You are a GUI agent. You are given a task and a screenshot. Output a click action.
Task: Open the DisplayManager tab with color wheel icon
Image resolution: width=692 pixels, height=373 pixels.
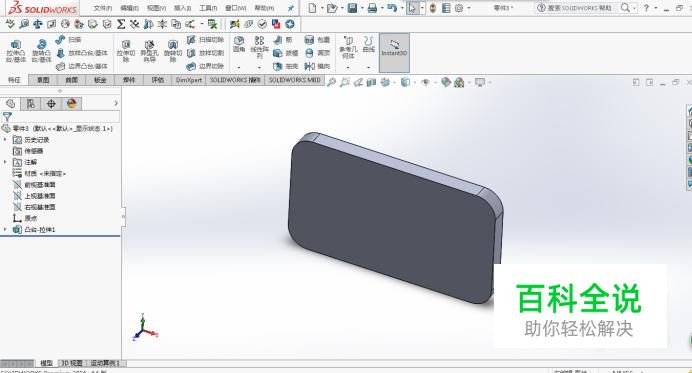click(71, 104)
